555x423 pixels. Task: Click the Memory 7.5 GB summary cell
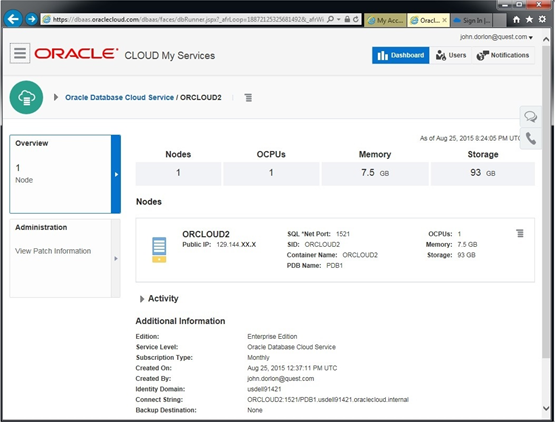[375, 173]
